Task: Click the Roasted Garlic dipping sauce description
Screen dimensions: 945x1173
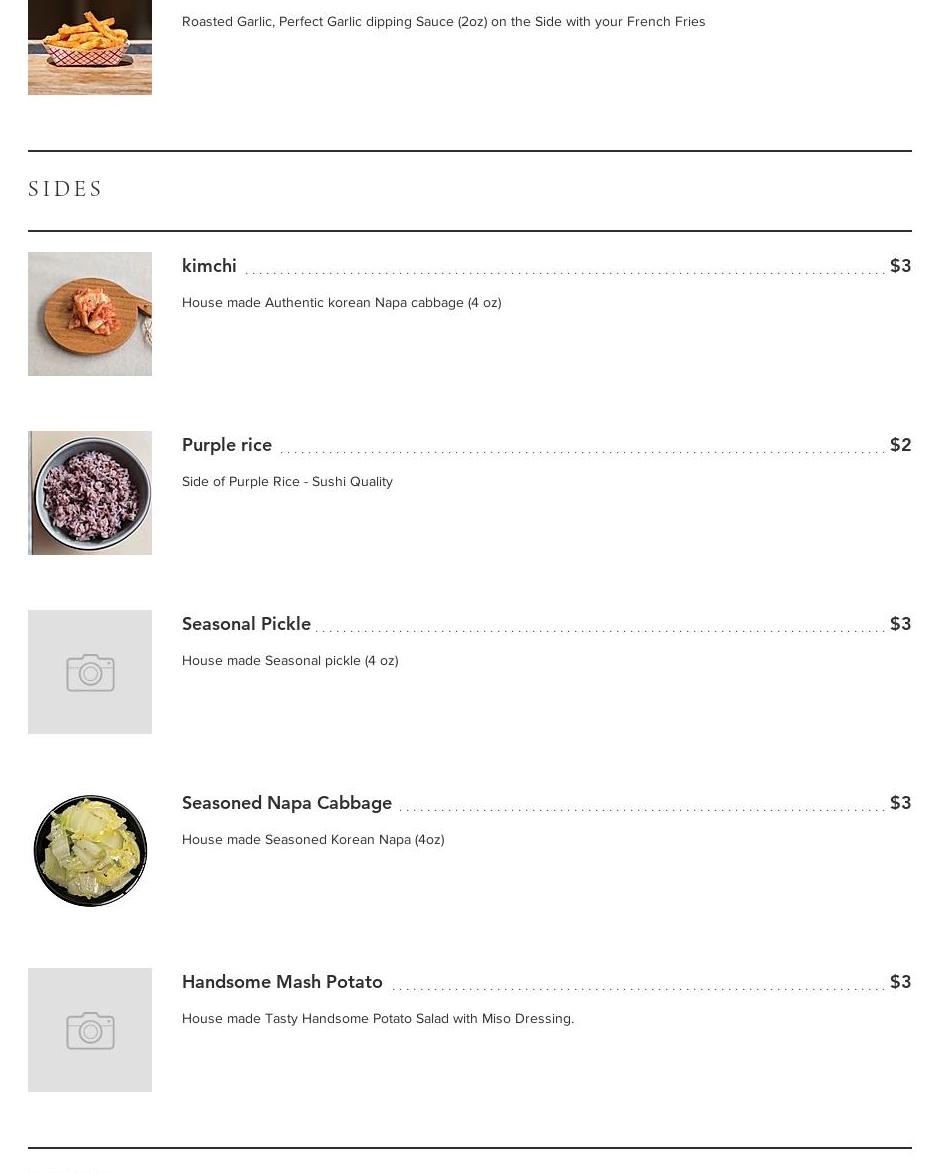Action: click(x=443, y=21)
